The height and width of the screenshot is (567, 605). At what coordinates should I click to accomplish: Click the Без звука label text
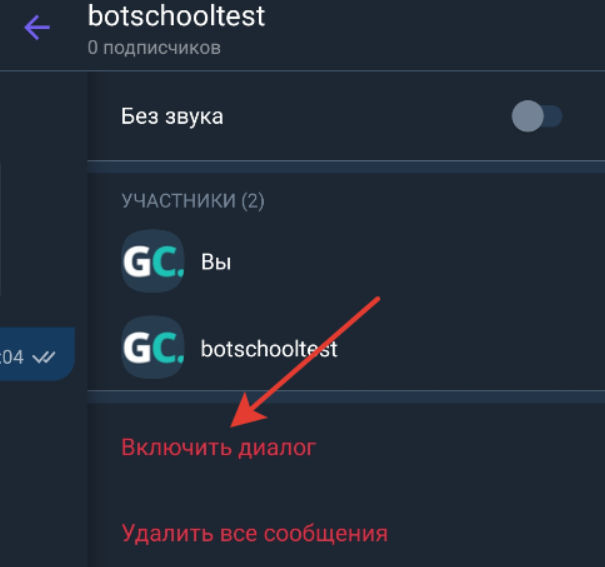point(172,116)
